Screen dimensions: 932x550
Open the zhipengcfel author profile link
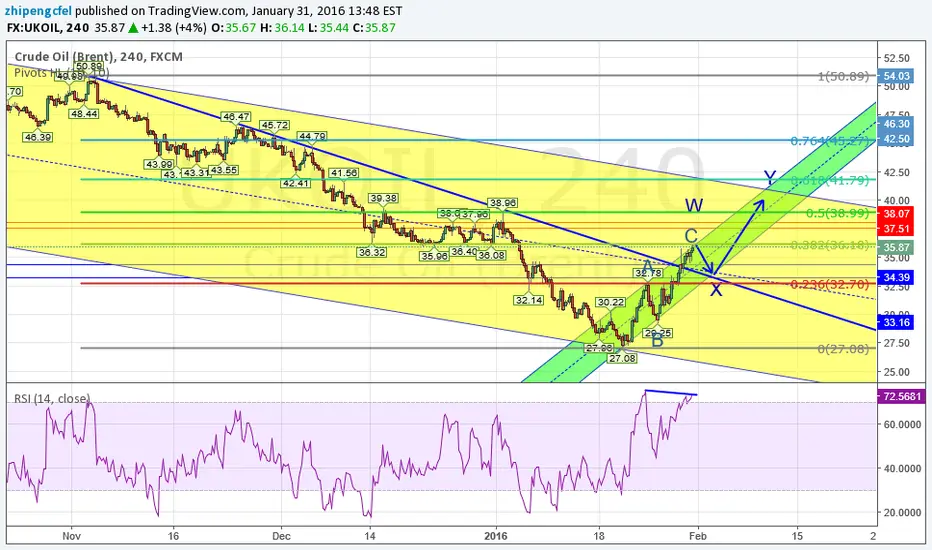[39, 11]
